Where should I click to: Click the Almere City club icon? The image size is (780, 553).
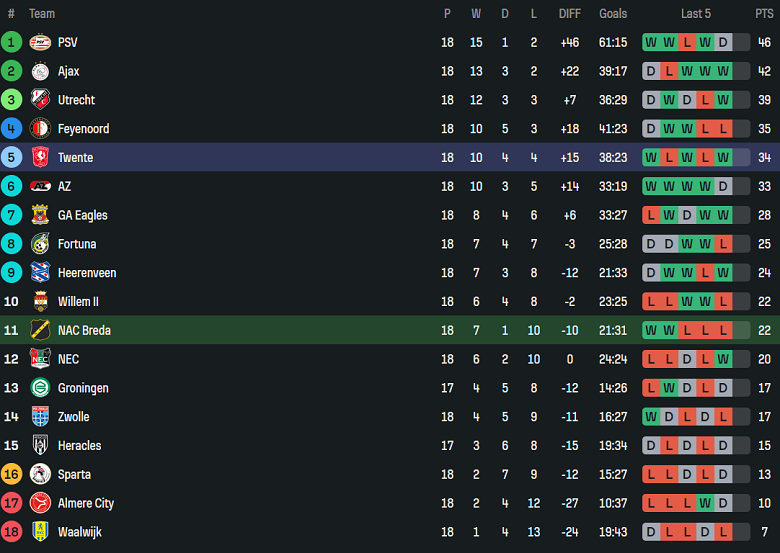pyautogui.click(x=40, y=503)
